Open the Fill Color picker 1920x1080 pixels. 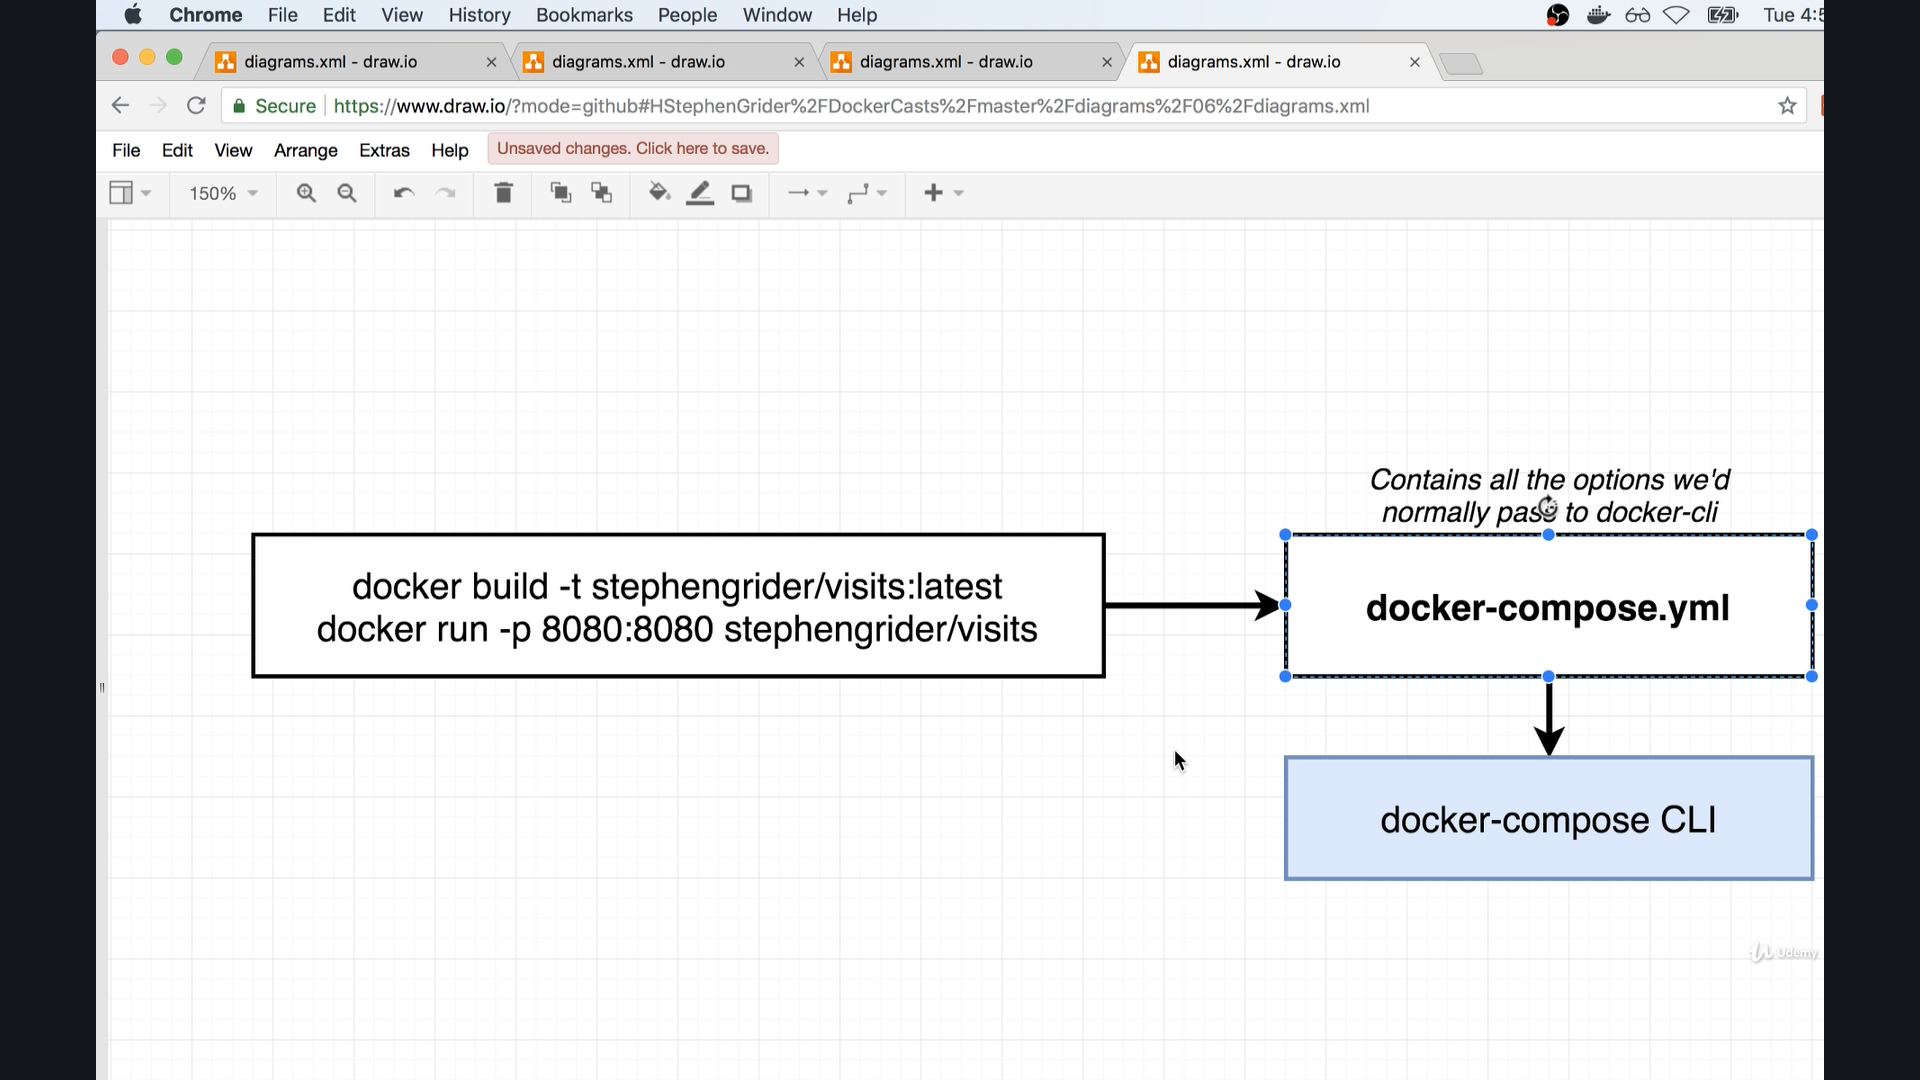[659, 193]
